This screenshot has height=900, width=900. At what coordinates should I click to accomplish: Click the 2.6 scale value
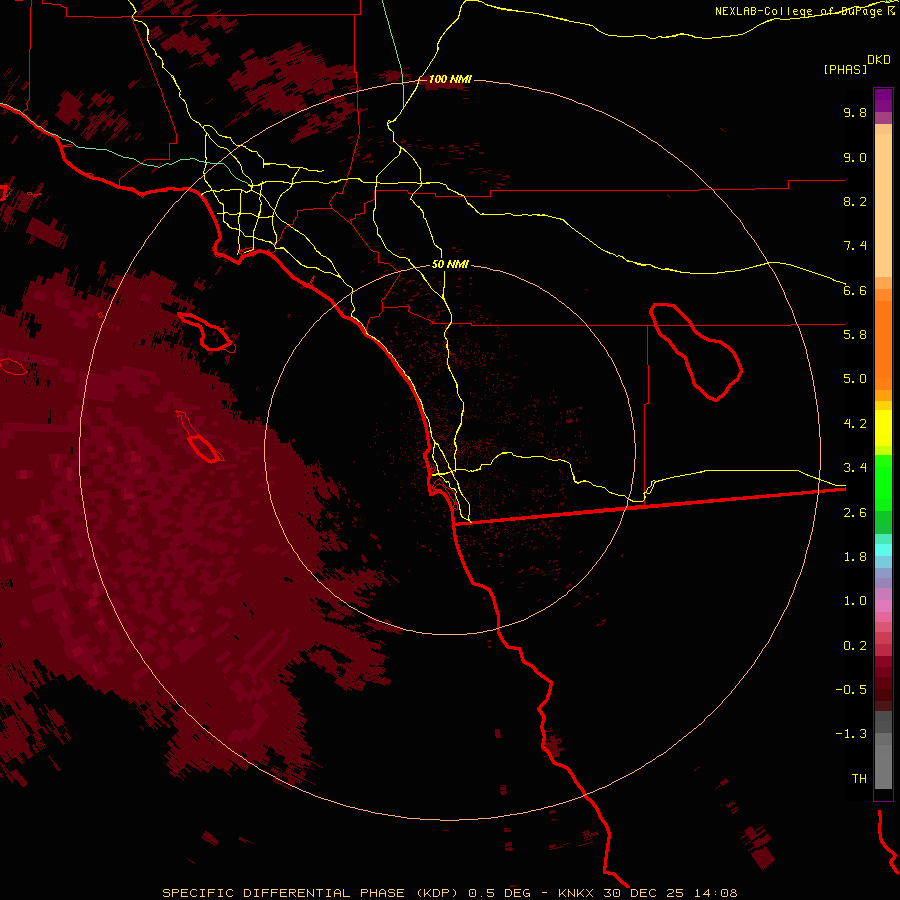pyautogui.click(x=855, y=513)
